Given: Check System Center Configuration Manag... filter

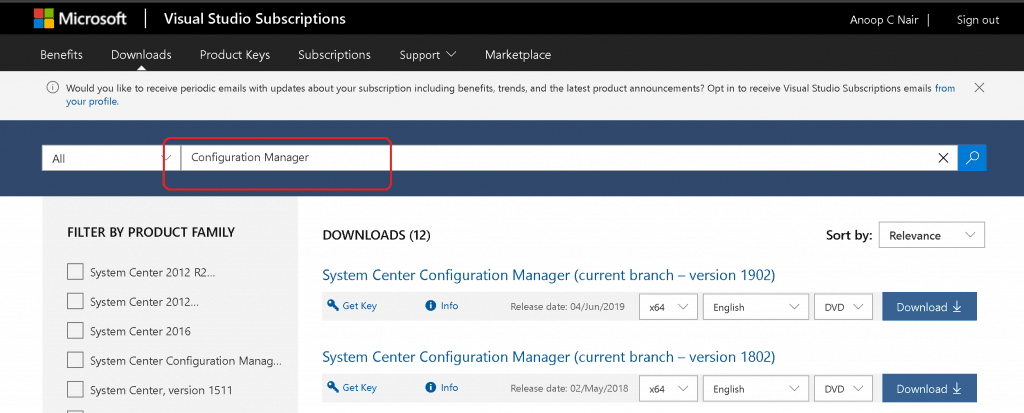Looking at the screenshot, I should 75,360.
